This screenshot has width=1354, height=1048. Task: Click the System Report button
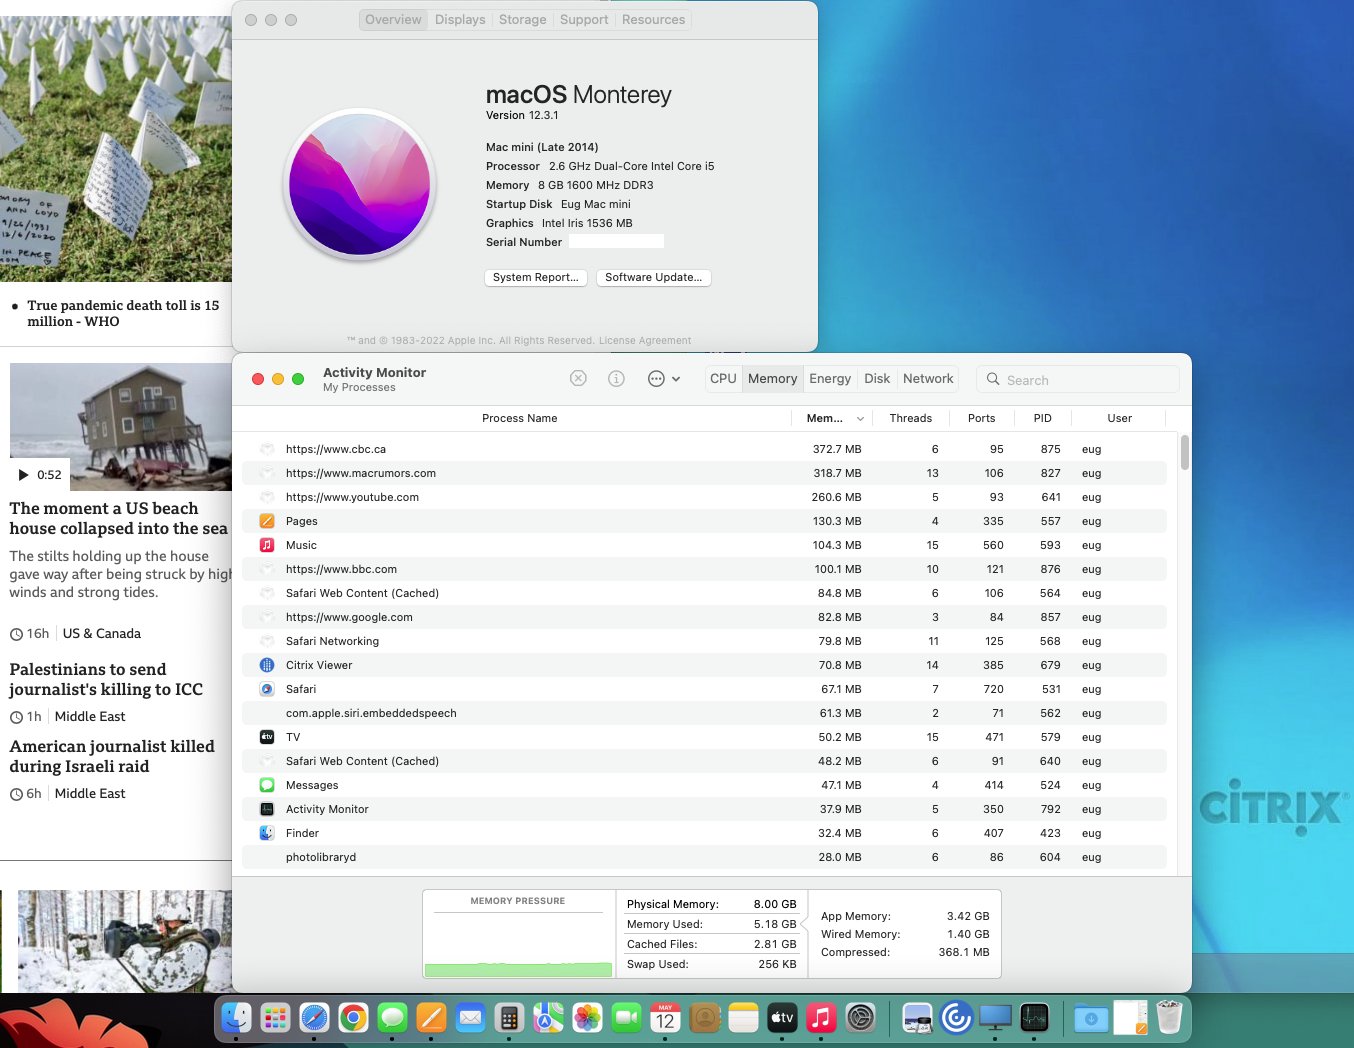click(x=535, y=277)
